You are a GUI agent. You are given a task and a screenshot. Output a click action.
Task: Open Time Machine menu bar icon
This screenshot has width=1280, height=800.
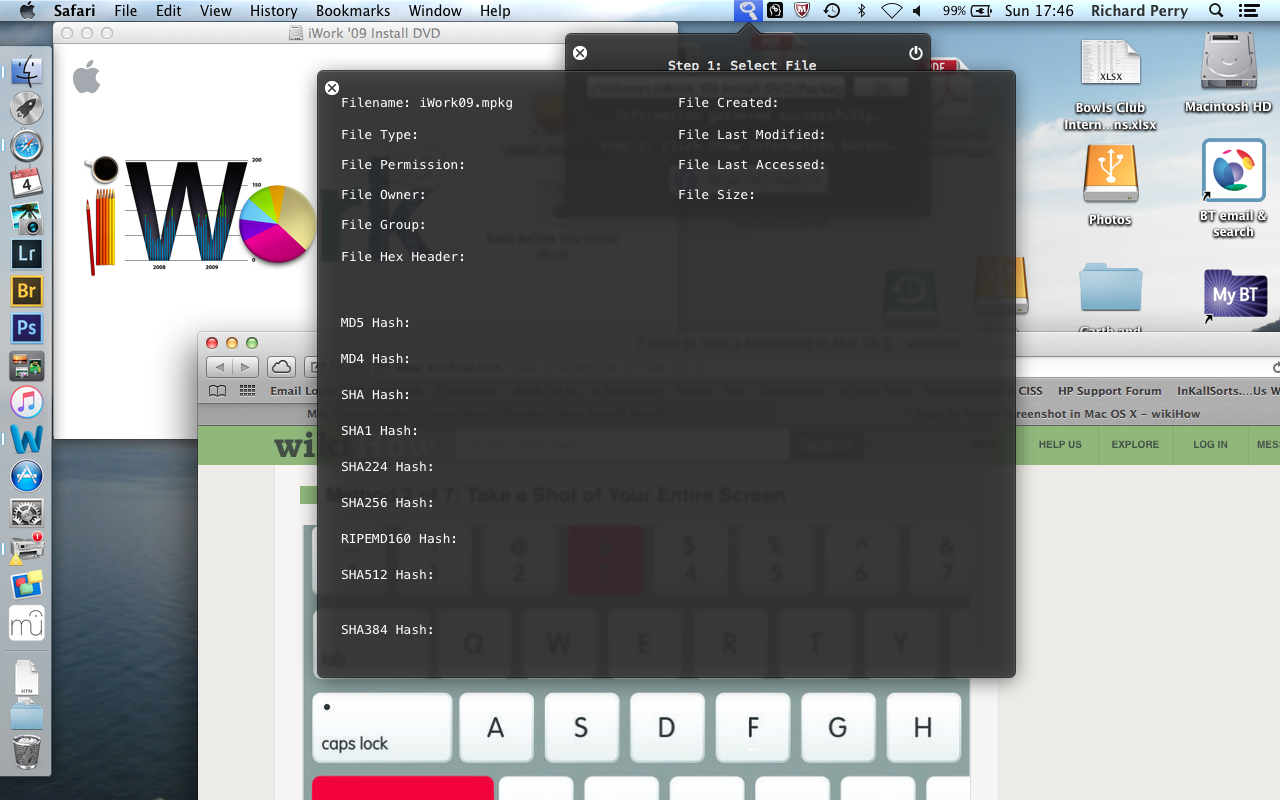coord(831,11)
